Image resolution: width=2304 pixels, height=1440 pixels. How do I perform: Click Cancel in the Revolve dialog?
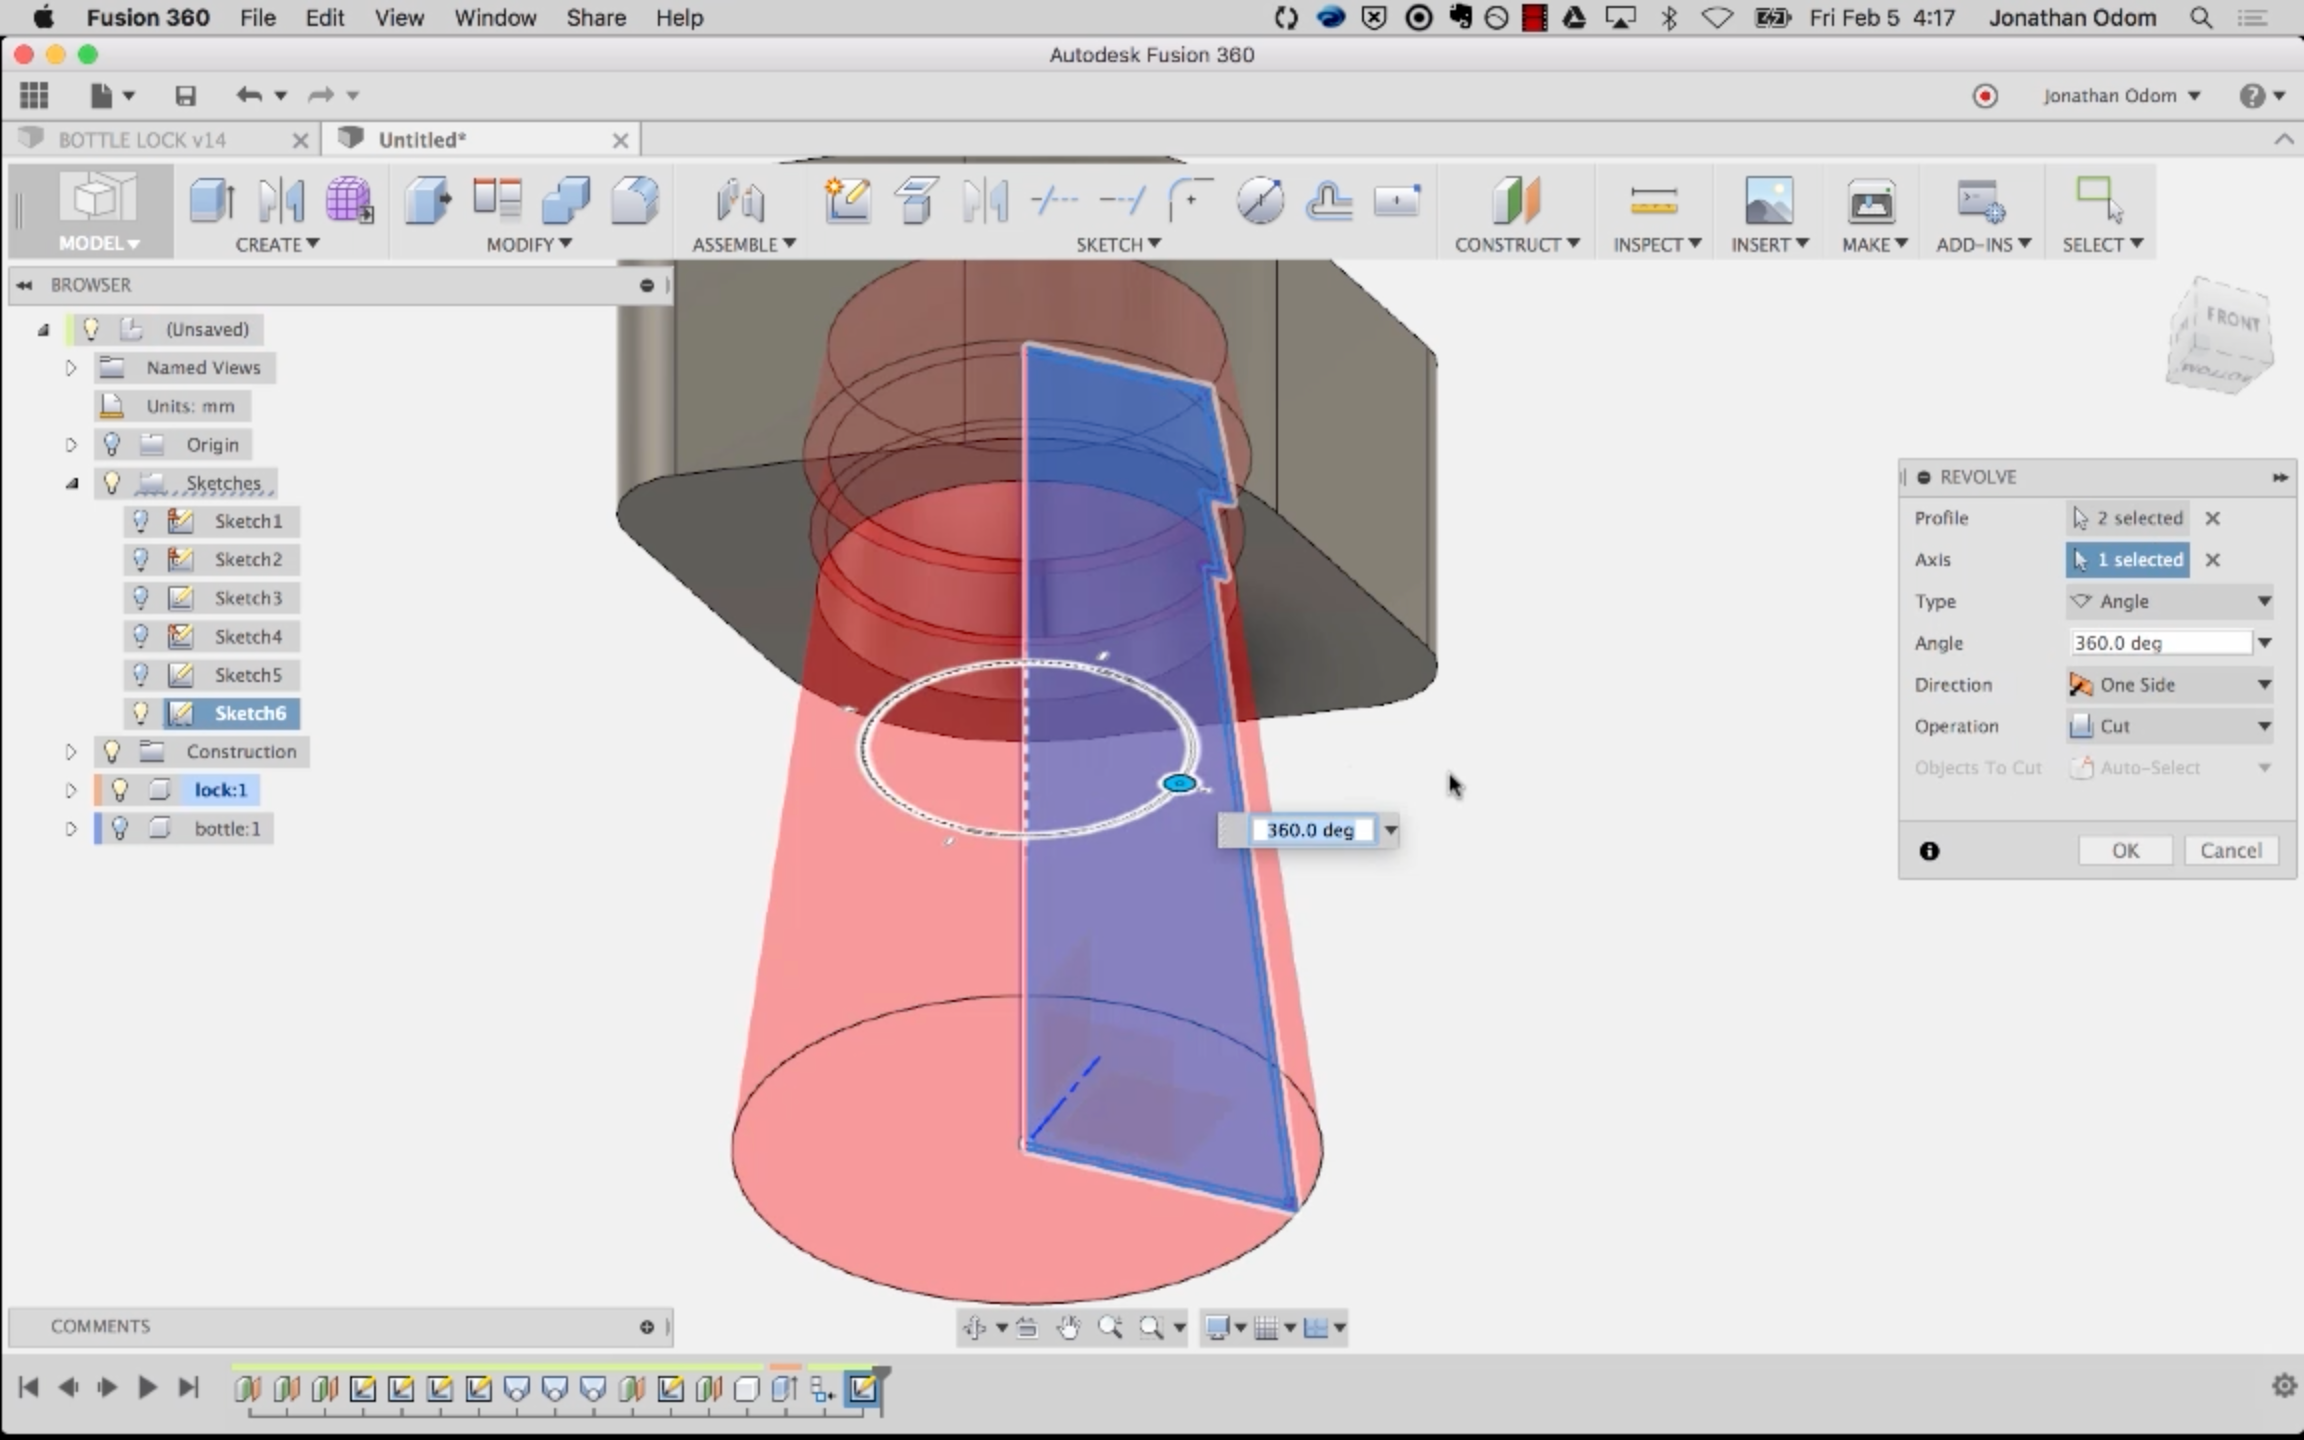2230,851
